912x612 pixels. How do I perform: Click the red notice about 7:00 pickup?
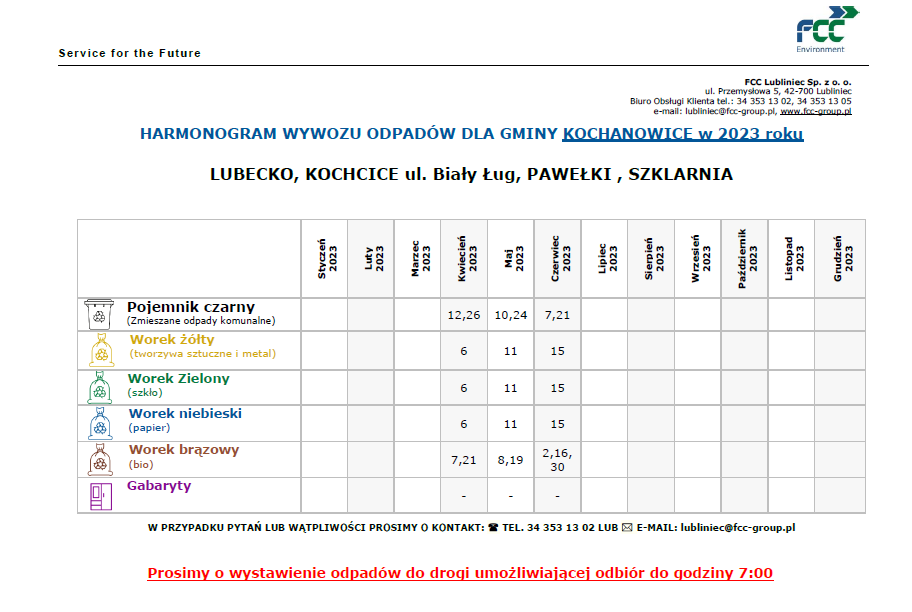tap(460, 574)
